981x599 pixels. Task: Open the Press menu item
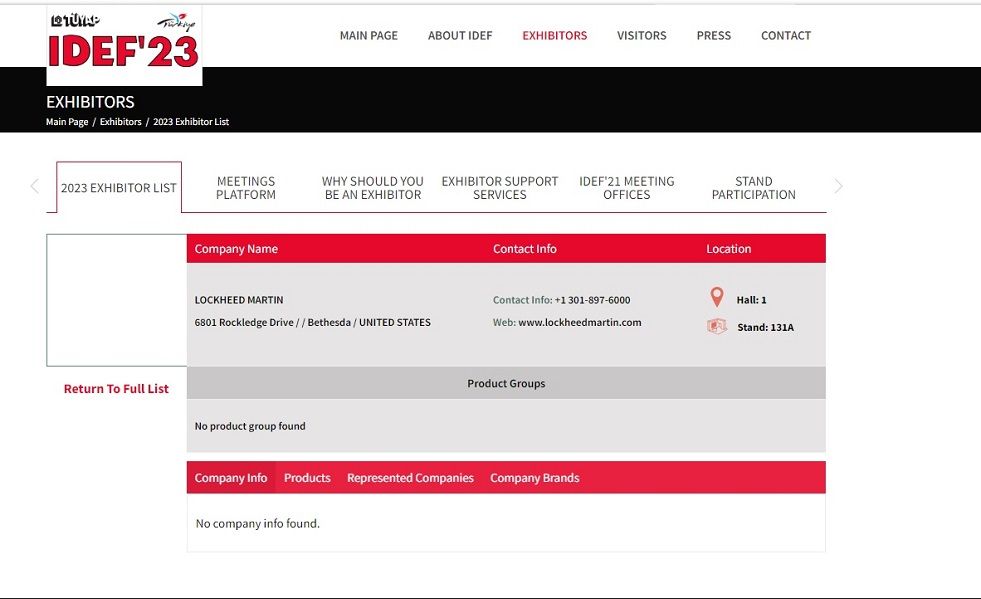[713, 36]
